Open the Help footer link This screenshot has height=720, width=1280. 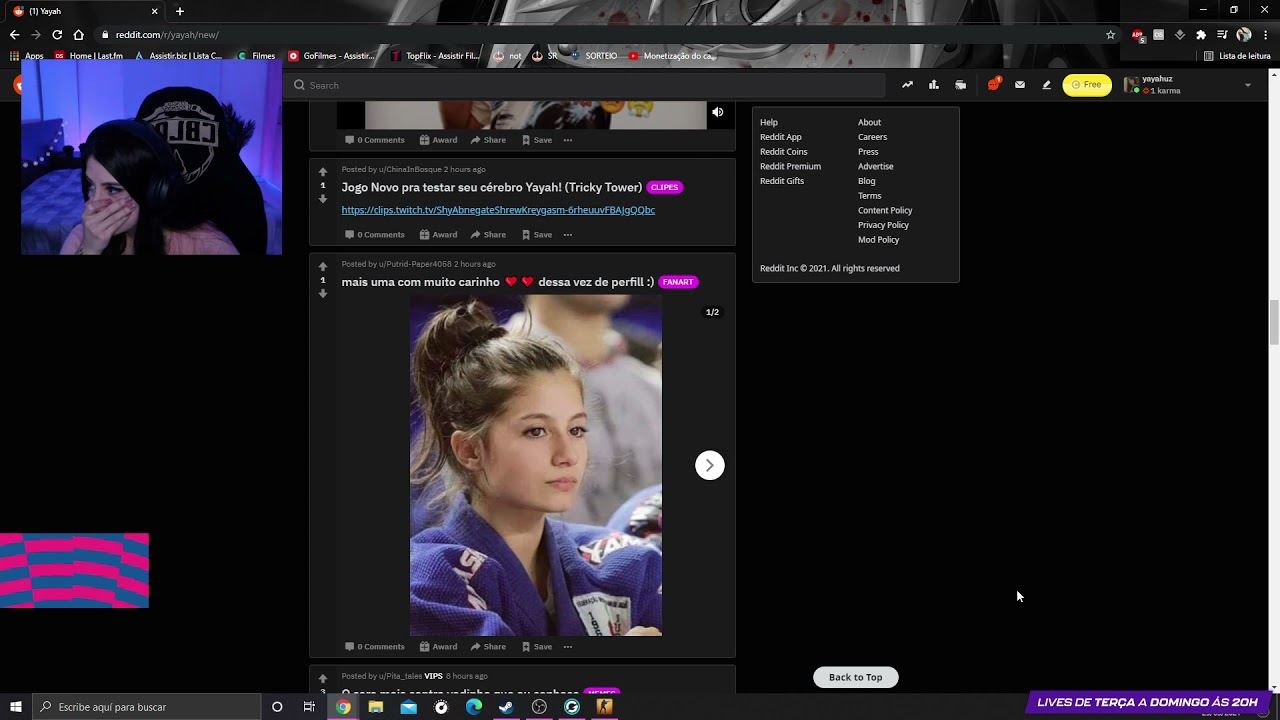coord(769,122)
